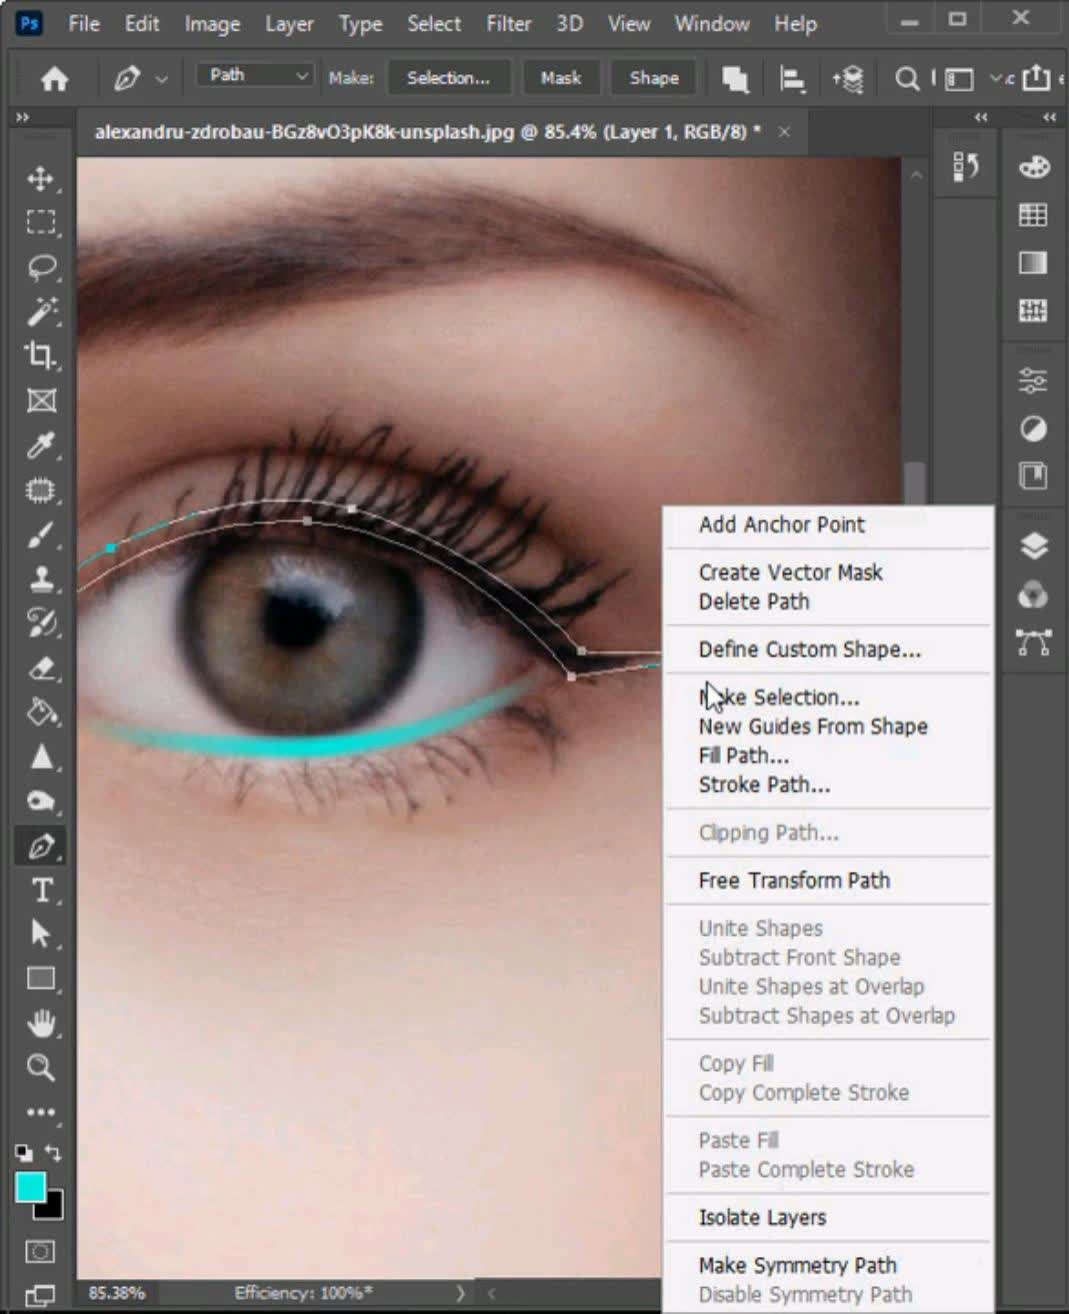The image size is (1069, 1314).
Task: Switch to the Horizontal Type tool
Action: coord(41,890)
